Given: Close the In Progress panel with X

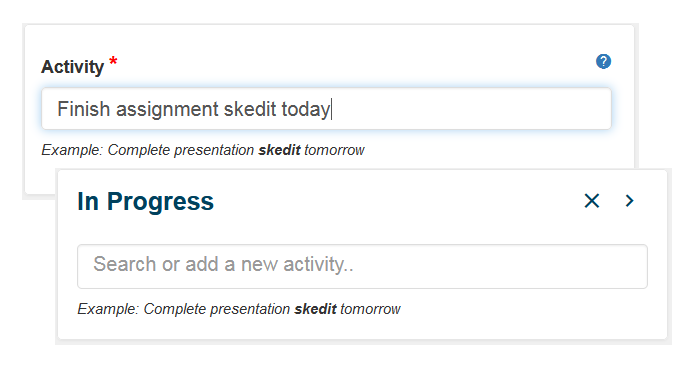Looking at the screenshot, I should point(592,201).
